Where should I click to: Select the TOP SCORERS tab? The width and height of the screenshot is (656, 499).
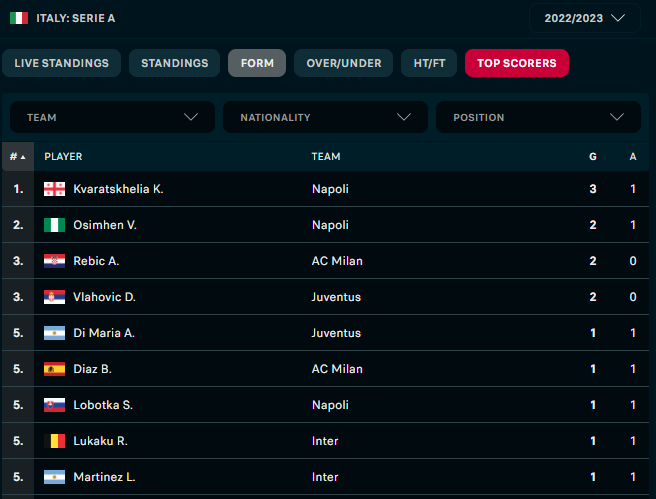pos(517,63)
